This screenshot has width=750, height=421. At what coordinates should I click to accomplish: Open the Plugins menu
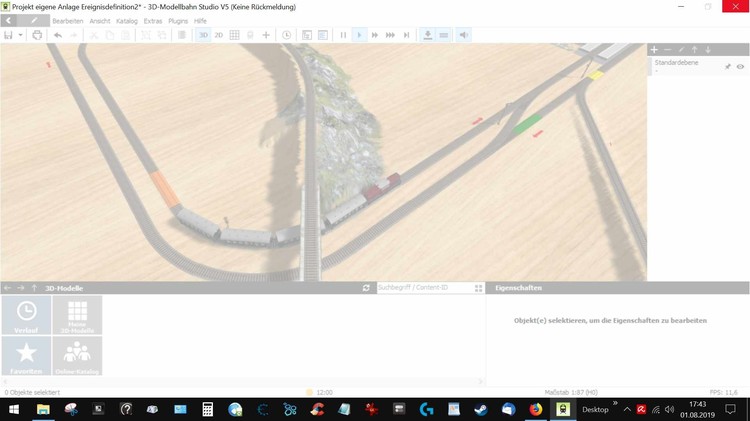[x=178, y=21]
